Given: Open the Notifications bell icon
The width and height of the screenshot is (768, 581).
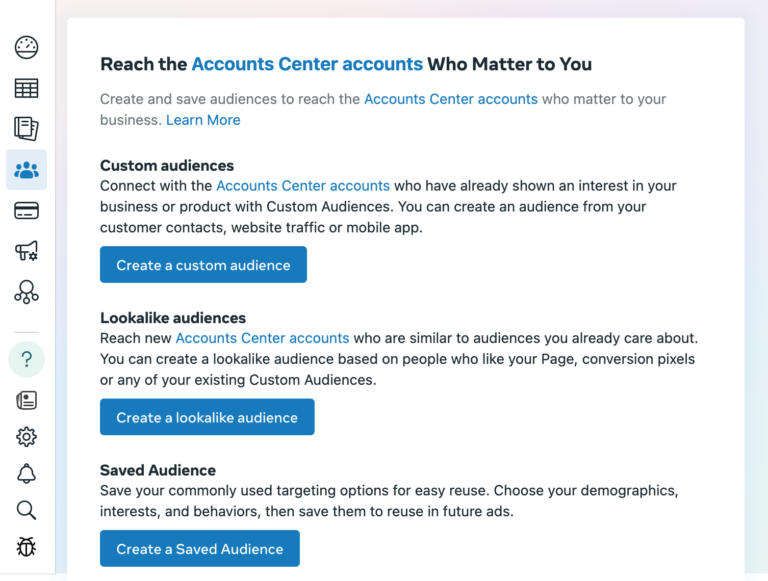Looking at the screenshot, I should point(26,474).
